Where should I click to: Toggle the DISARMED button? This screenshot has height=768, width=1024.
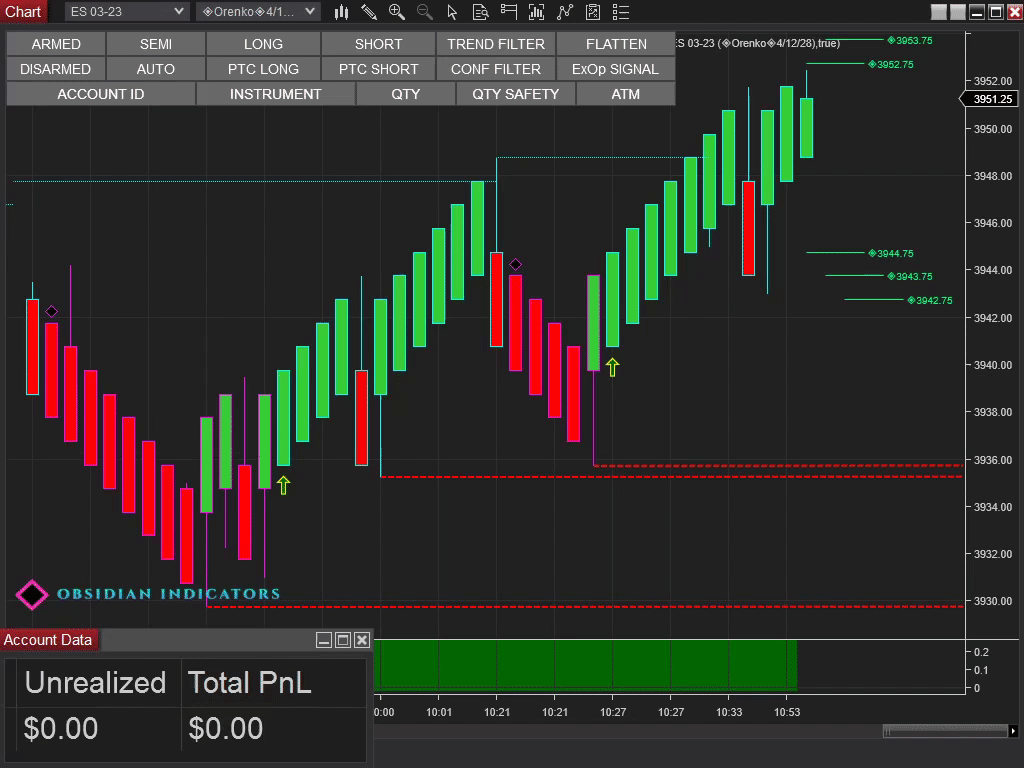[56, 69]
